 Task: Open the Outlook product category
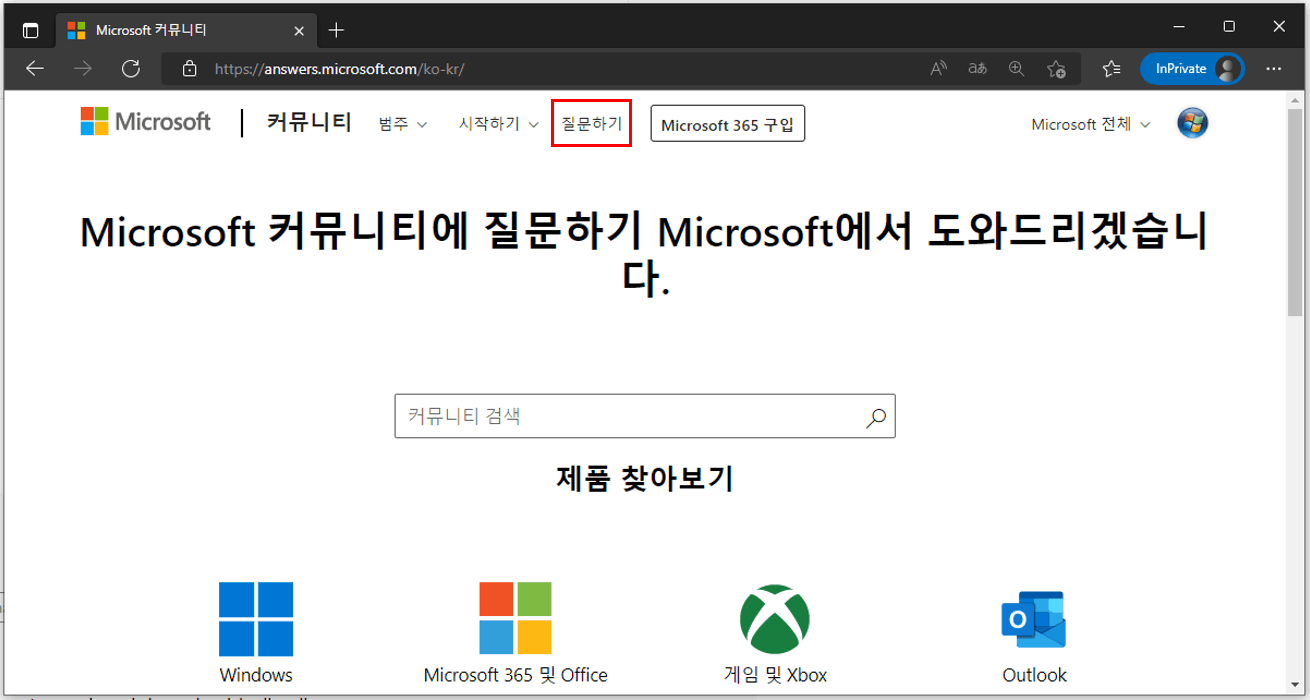point(1034,632)
